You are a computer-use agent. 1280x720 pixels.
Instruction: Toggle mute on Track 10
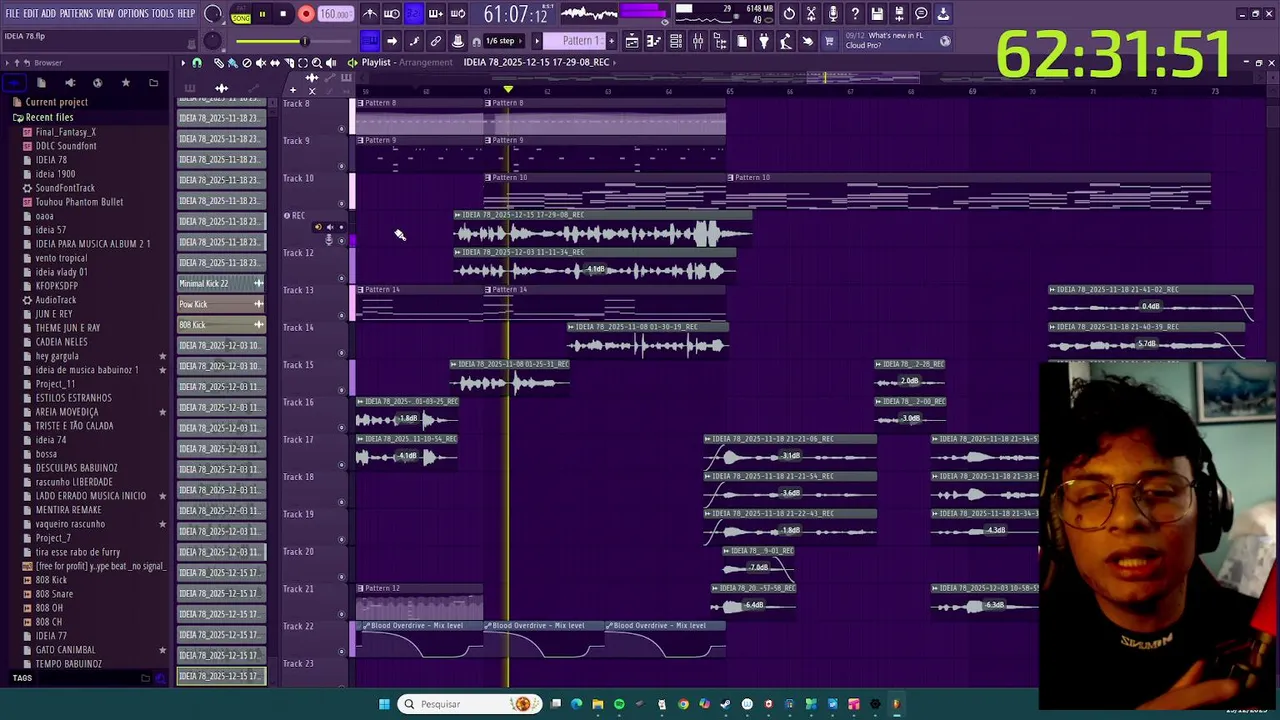pyautogui.click(x=342, y=203)
